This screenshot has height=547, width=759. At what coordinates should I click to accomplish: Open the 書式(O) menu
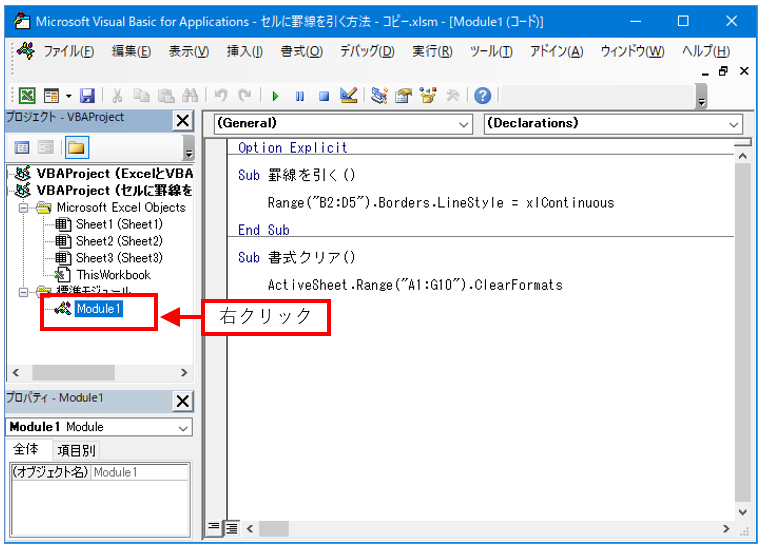(301, 51)
